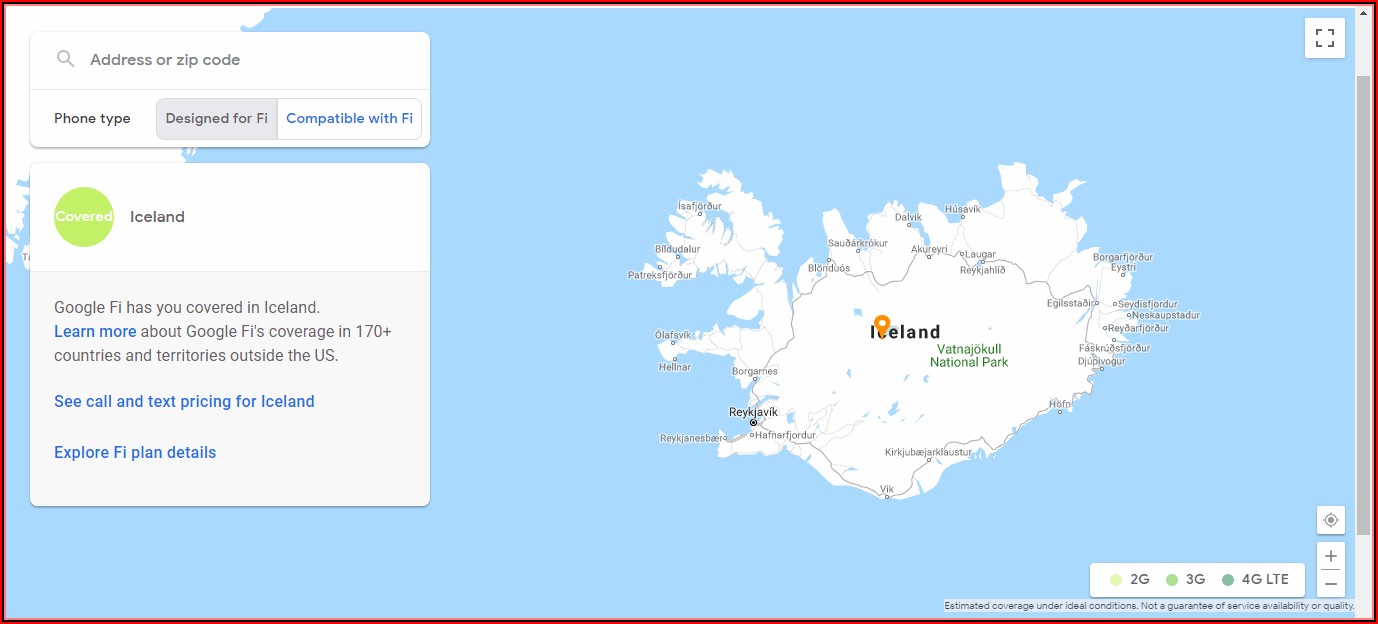Zoom in on the map
Viewport: 1378px width, 624px height.
[x=1330, y=556]
